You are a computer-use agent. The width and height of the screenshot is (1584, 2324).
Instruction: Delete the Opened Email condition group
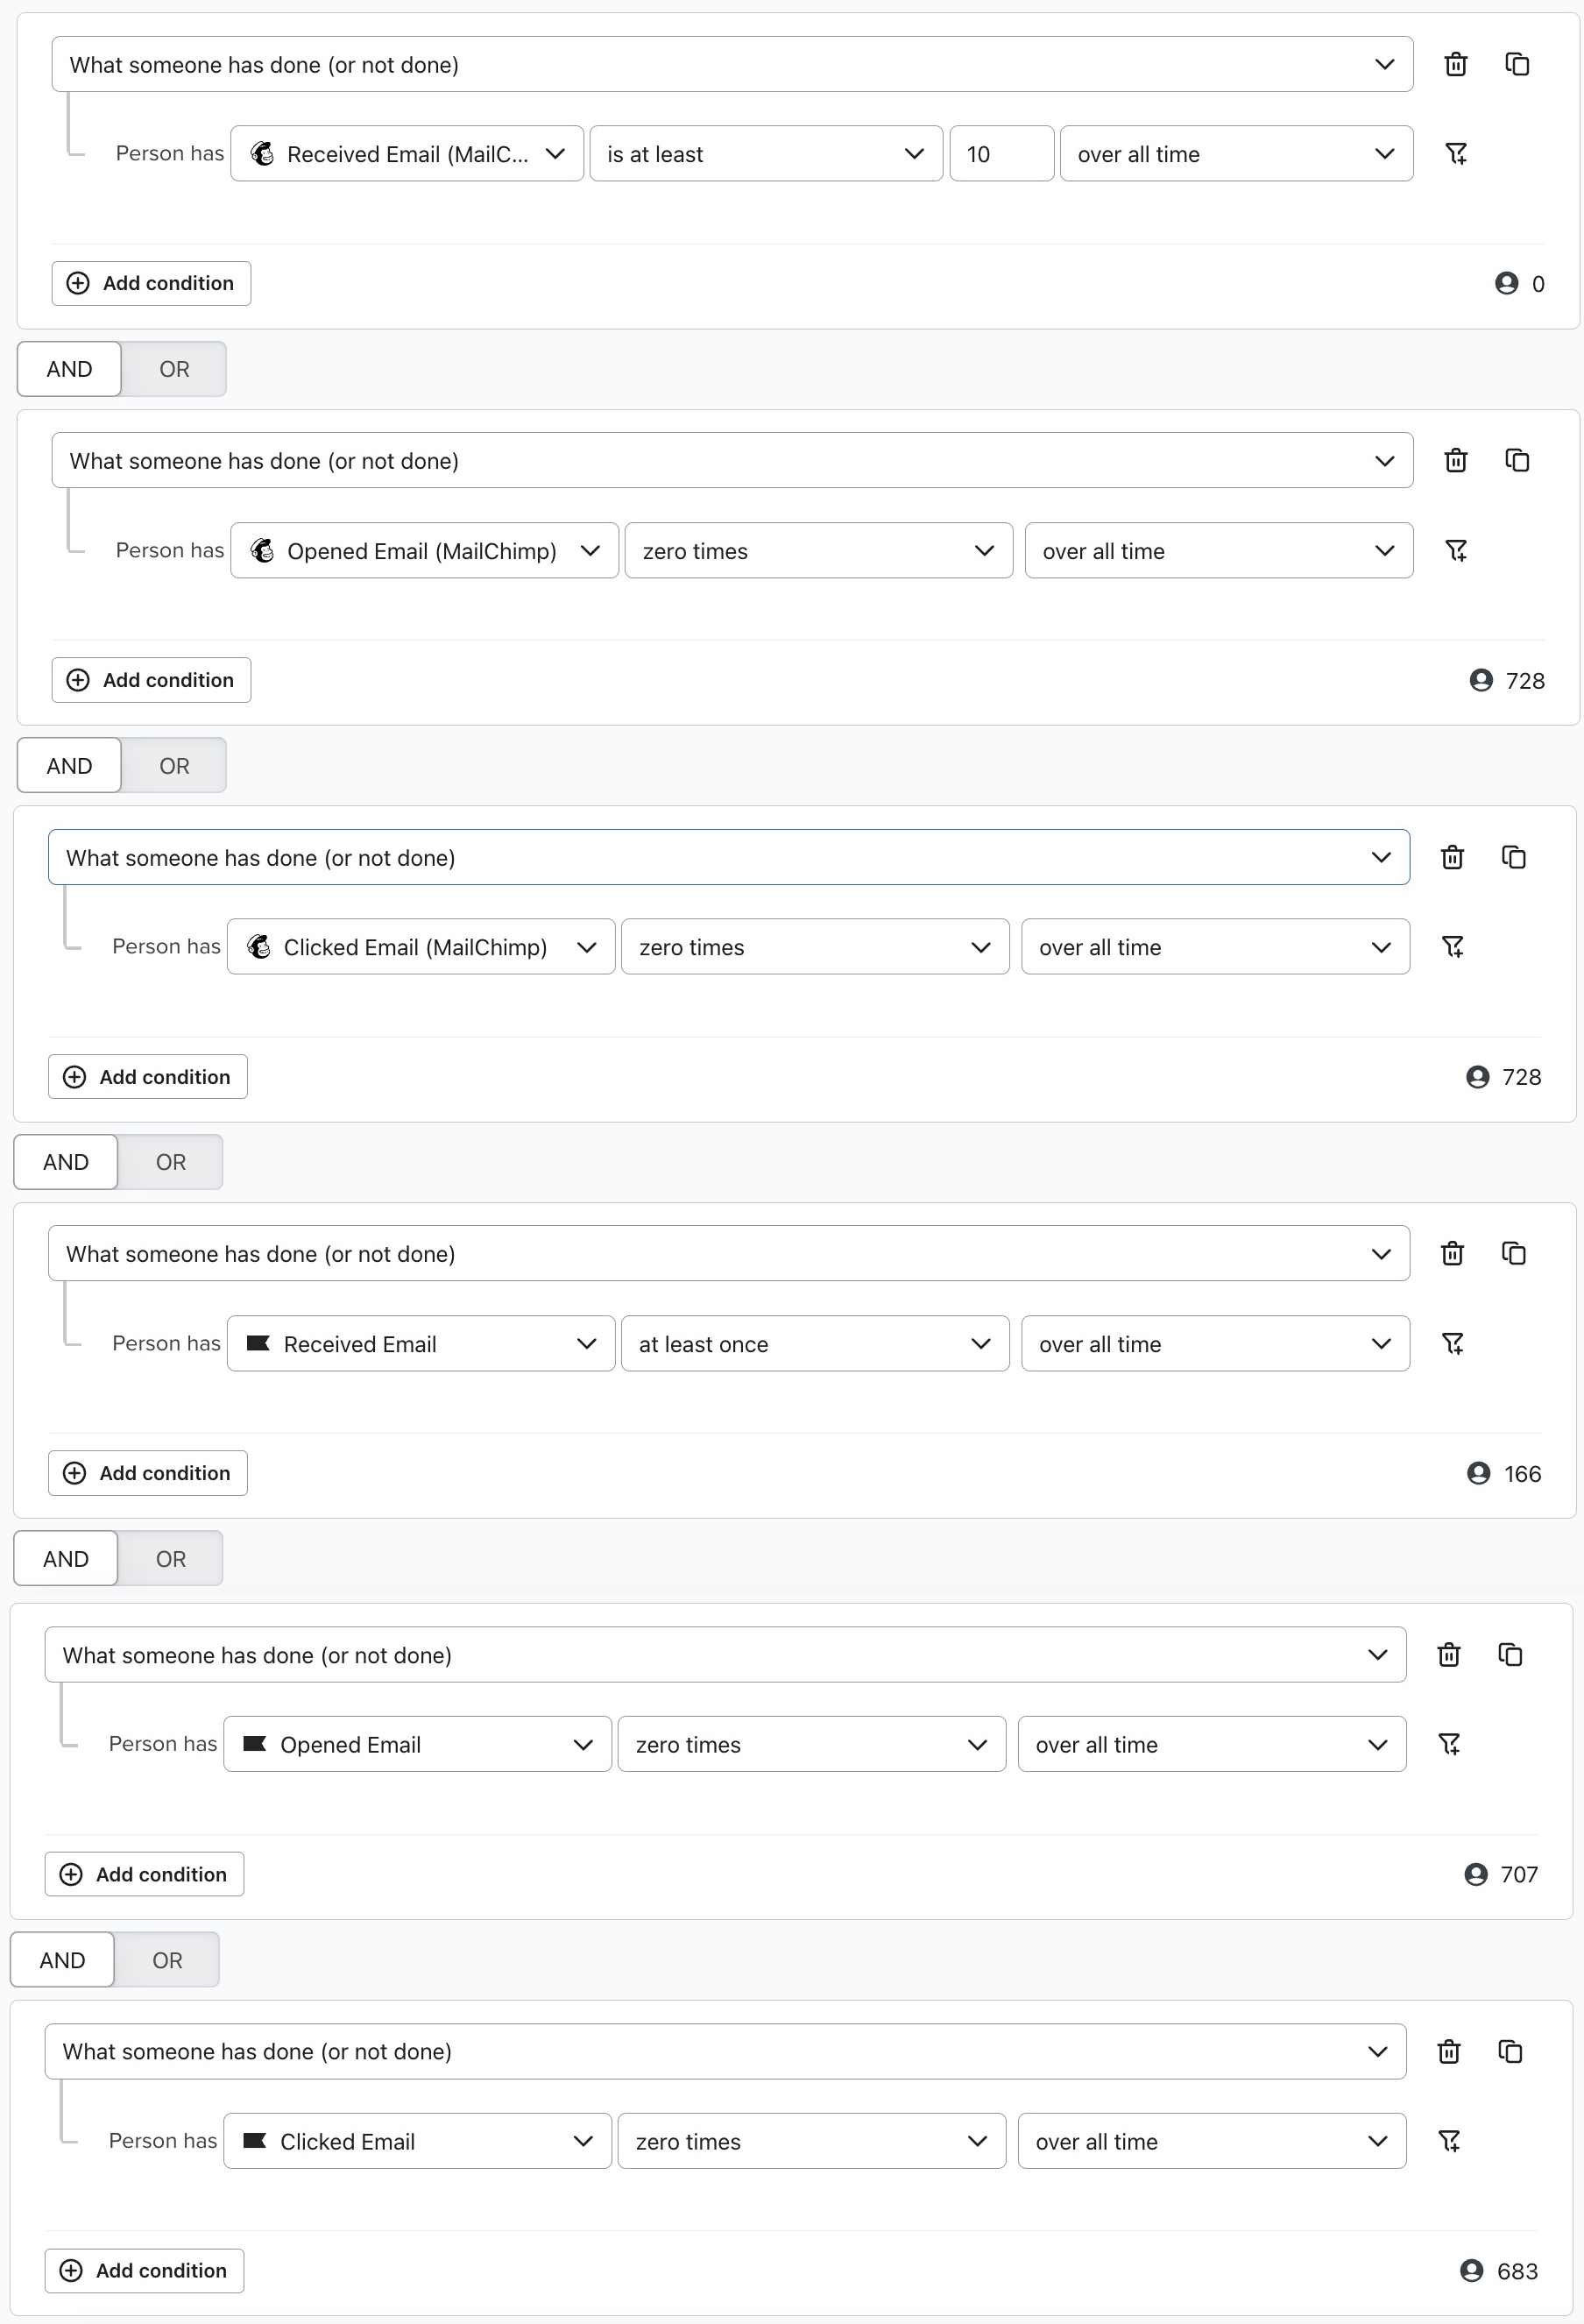[x=1450, y=1654]
